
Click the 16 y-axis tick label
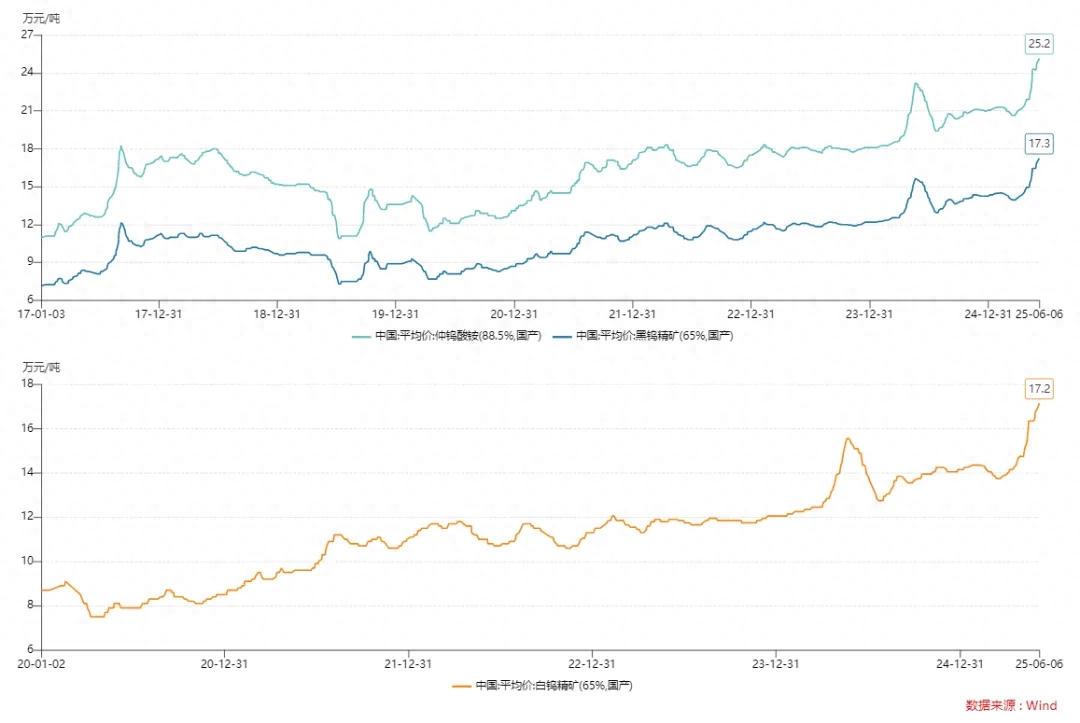(x=27, y=428)
